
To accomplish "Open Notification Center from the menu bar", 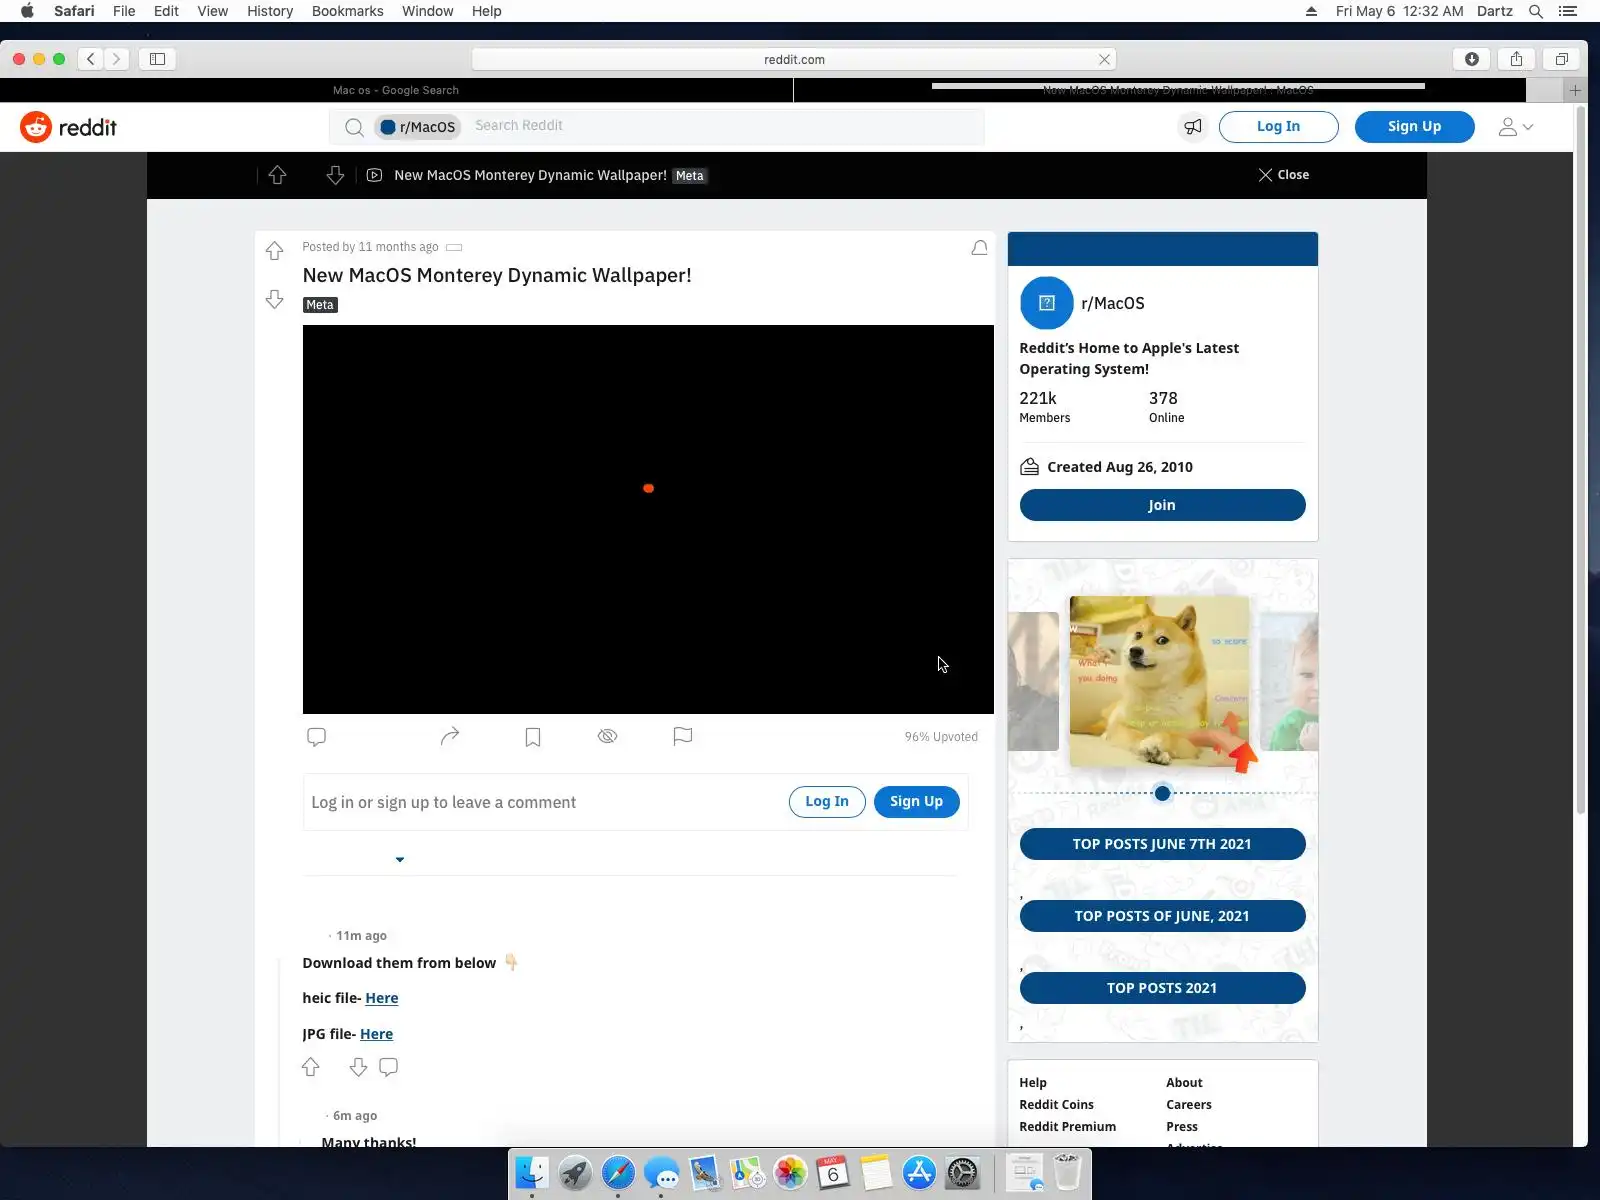I will click(1568, 11).
